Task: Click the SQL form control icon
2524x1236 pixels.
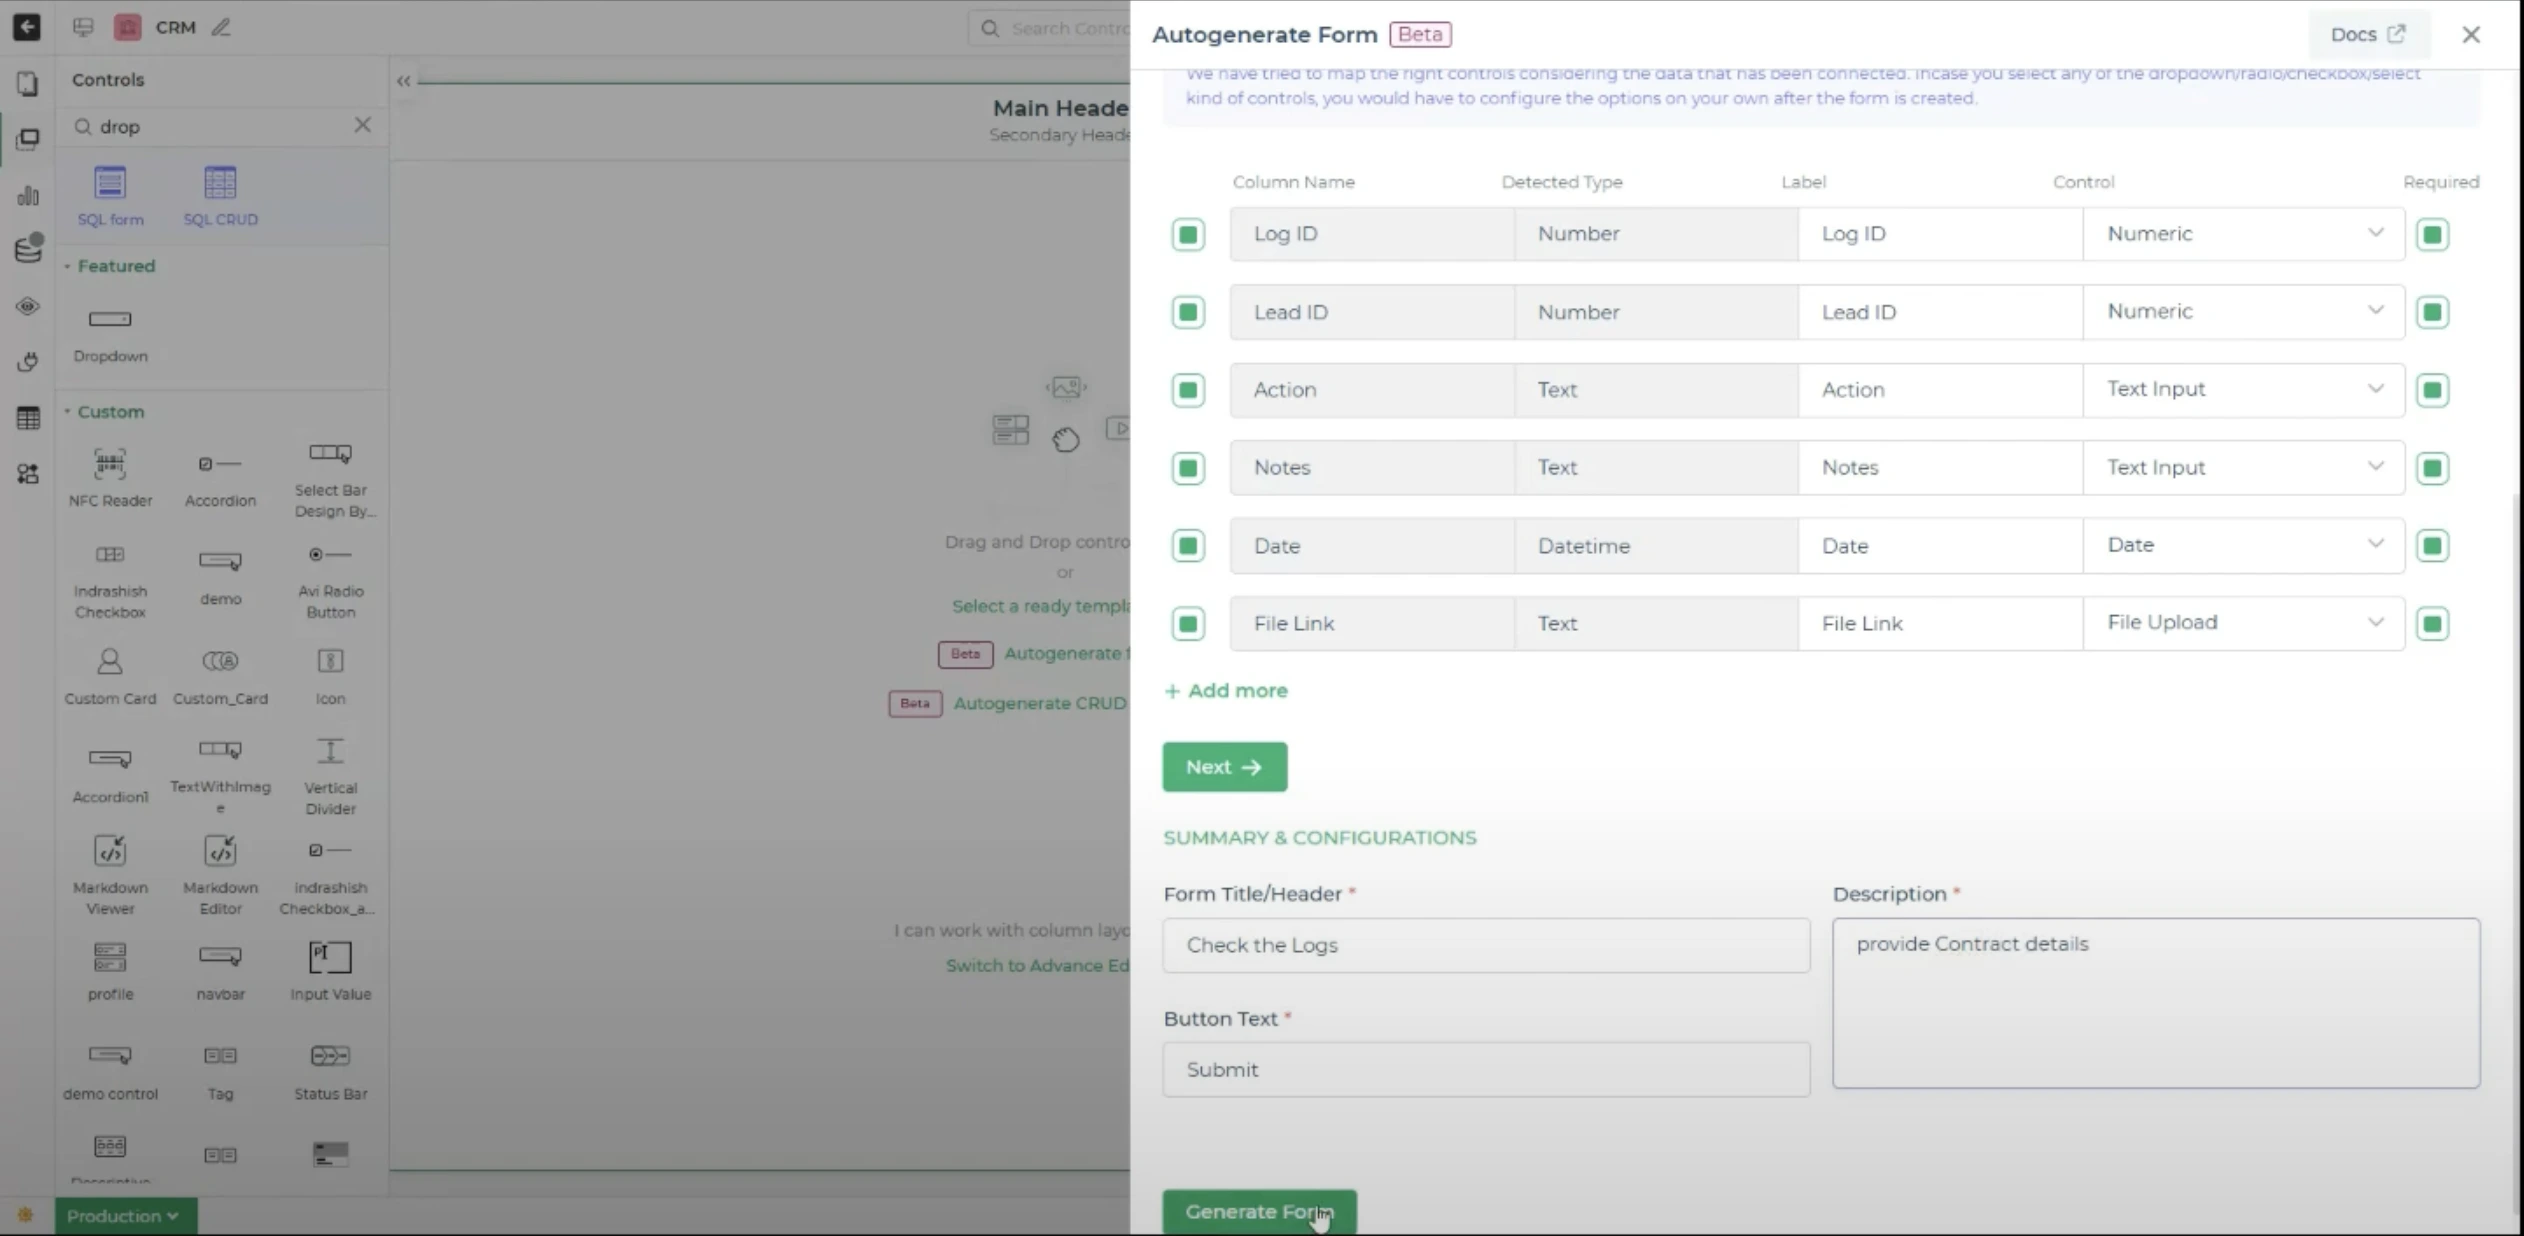Action: point(110,184)
